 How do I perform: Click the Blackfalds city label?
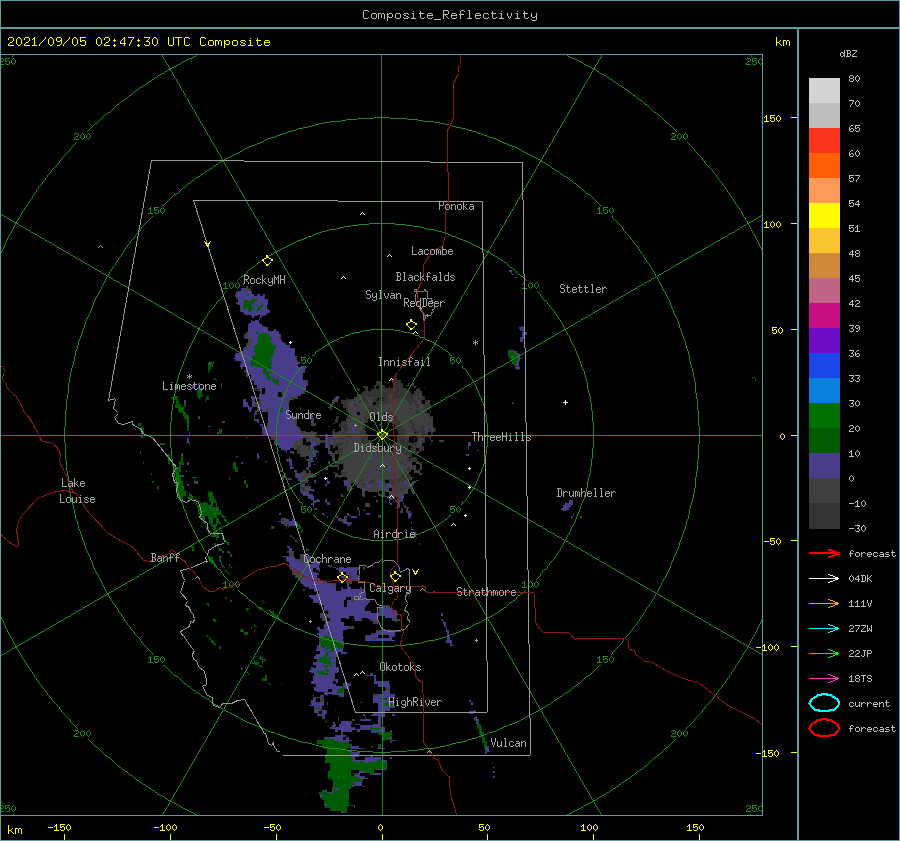click(425, 277)
